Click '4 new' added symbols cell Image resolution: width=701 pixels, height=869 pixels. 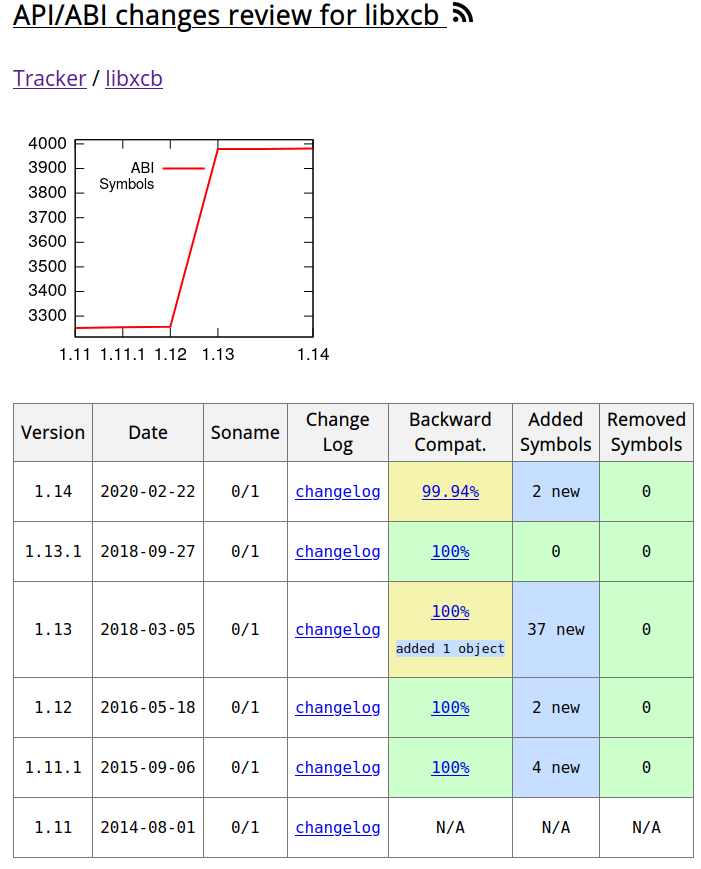556,768
